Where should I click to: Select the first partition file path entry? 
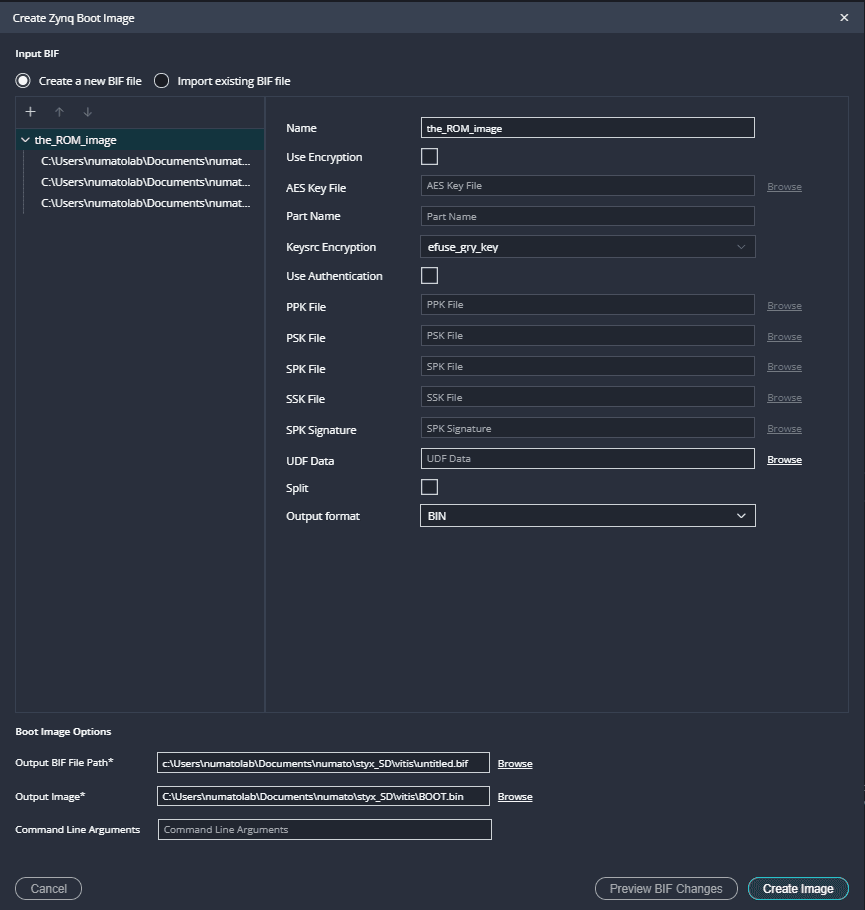click(145, 161)
